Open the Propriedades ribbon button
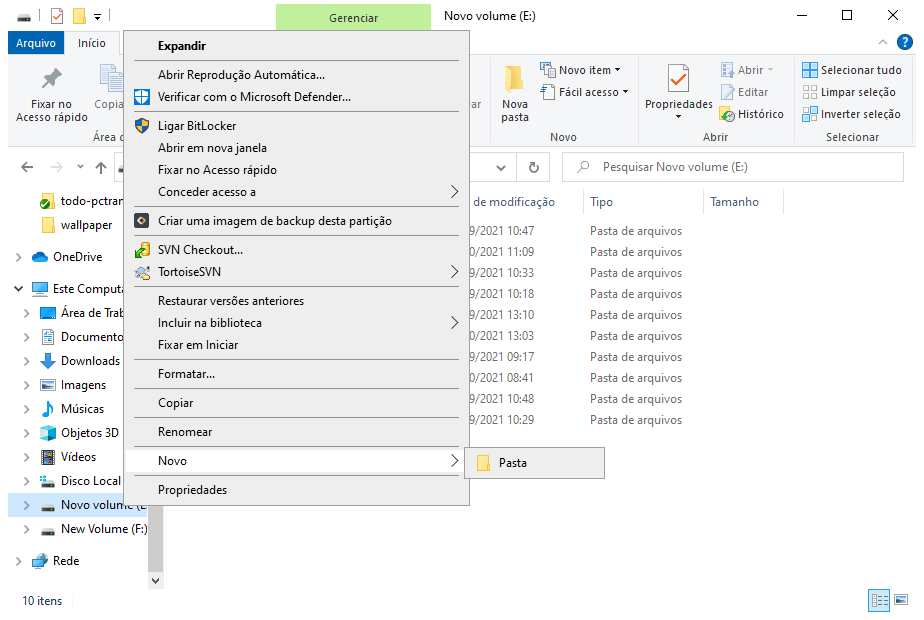 678,90
